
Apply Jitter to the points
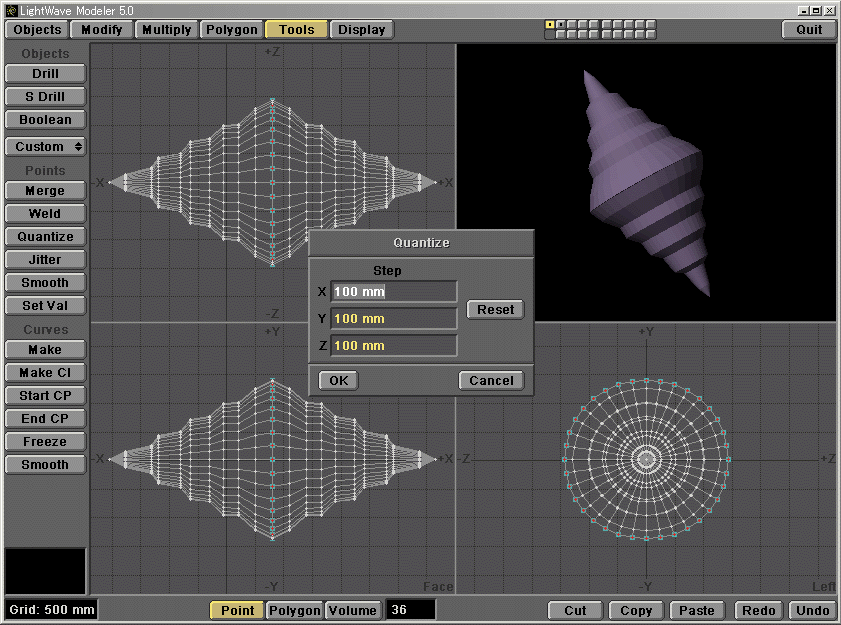coord(44,259)
